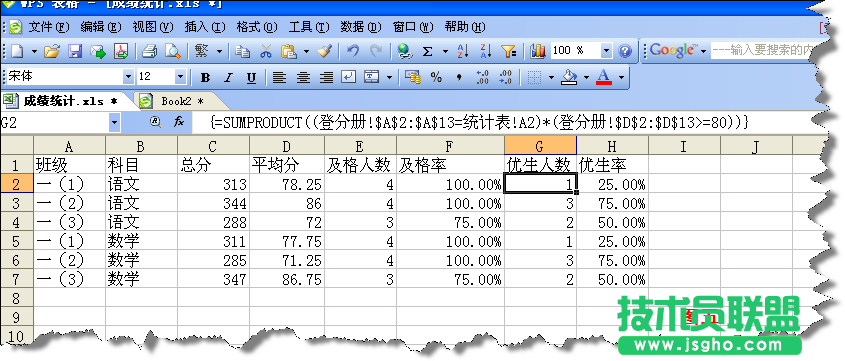Align cell text to the right
The height and width of the screenshot is (361, 845).
point(326,78)
